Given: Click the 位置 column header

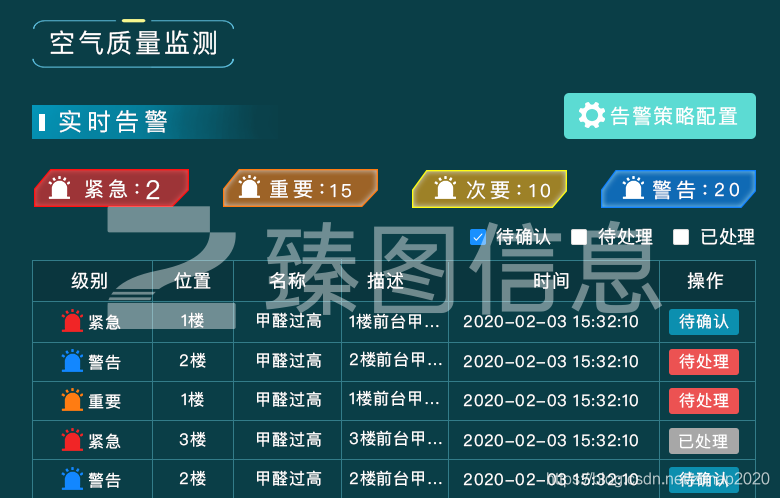Looking at the screenshot, I should 193,281.
